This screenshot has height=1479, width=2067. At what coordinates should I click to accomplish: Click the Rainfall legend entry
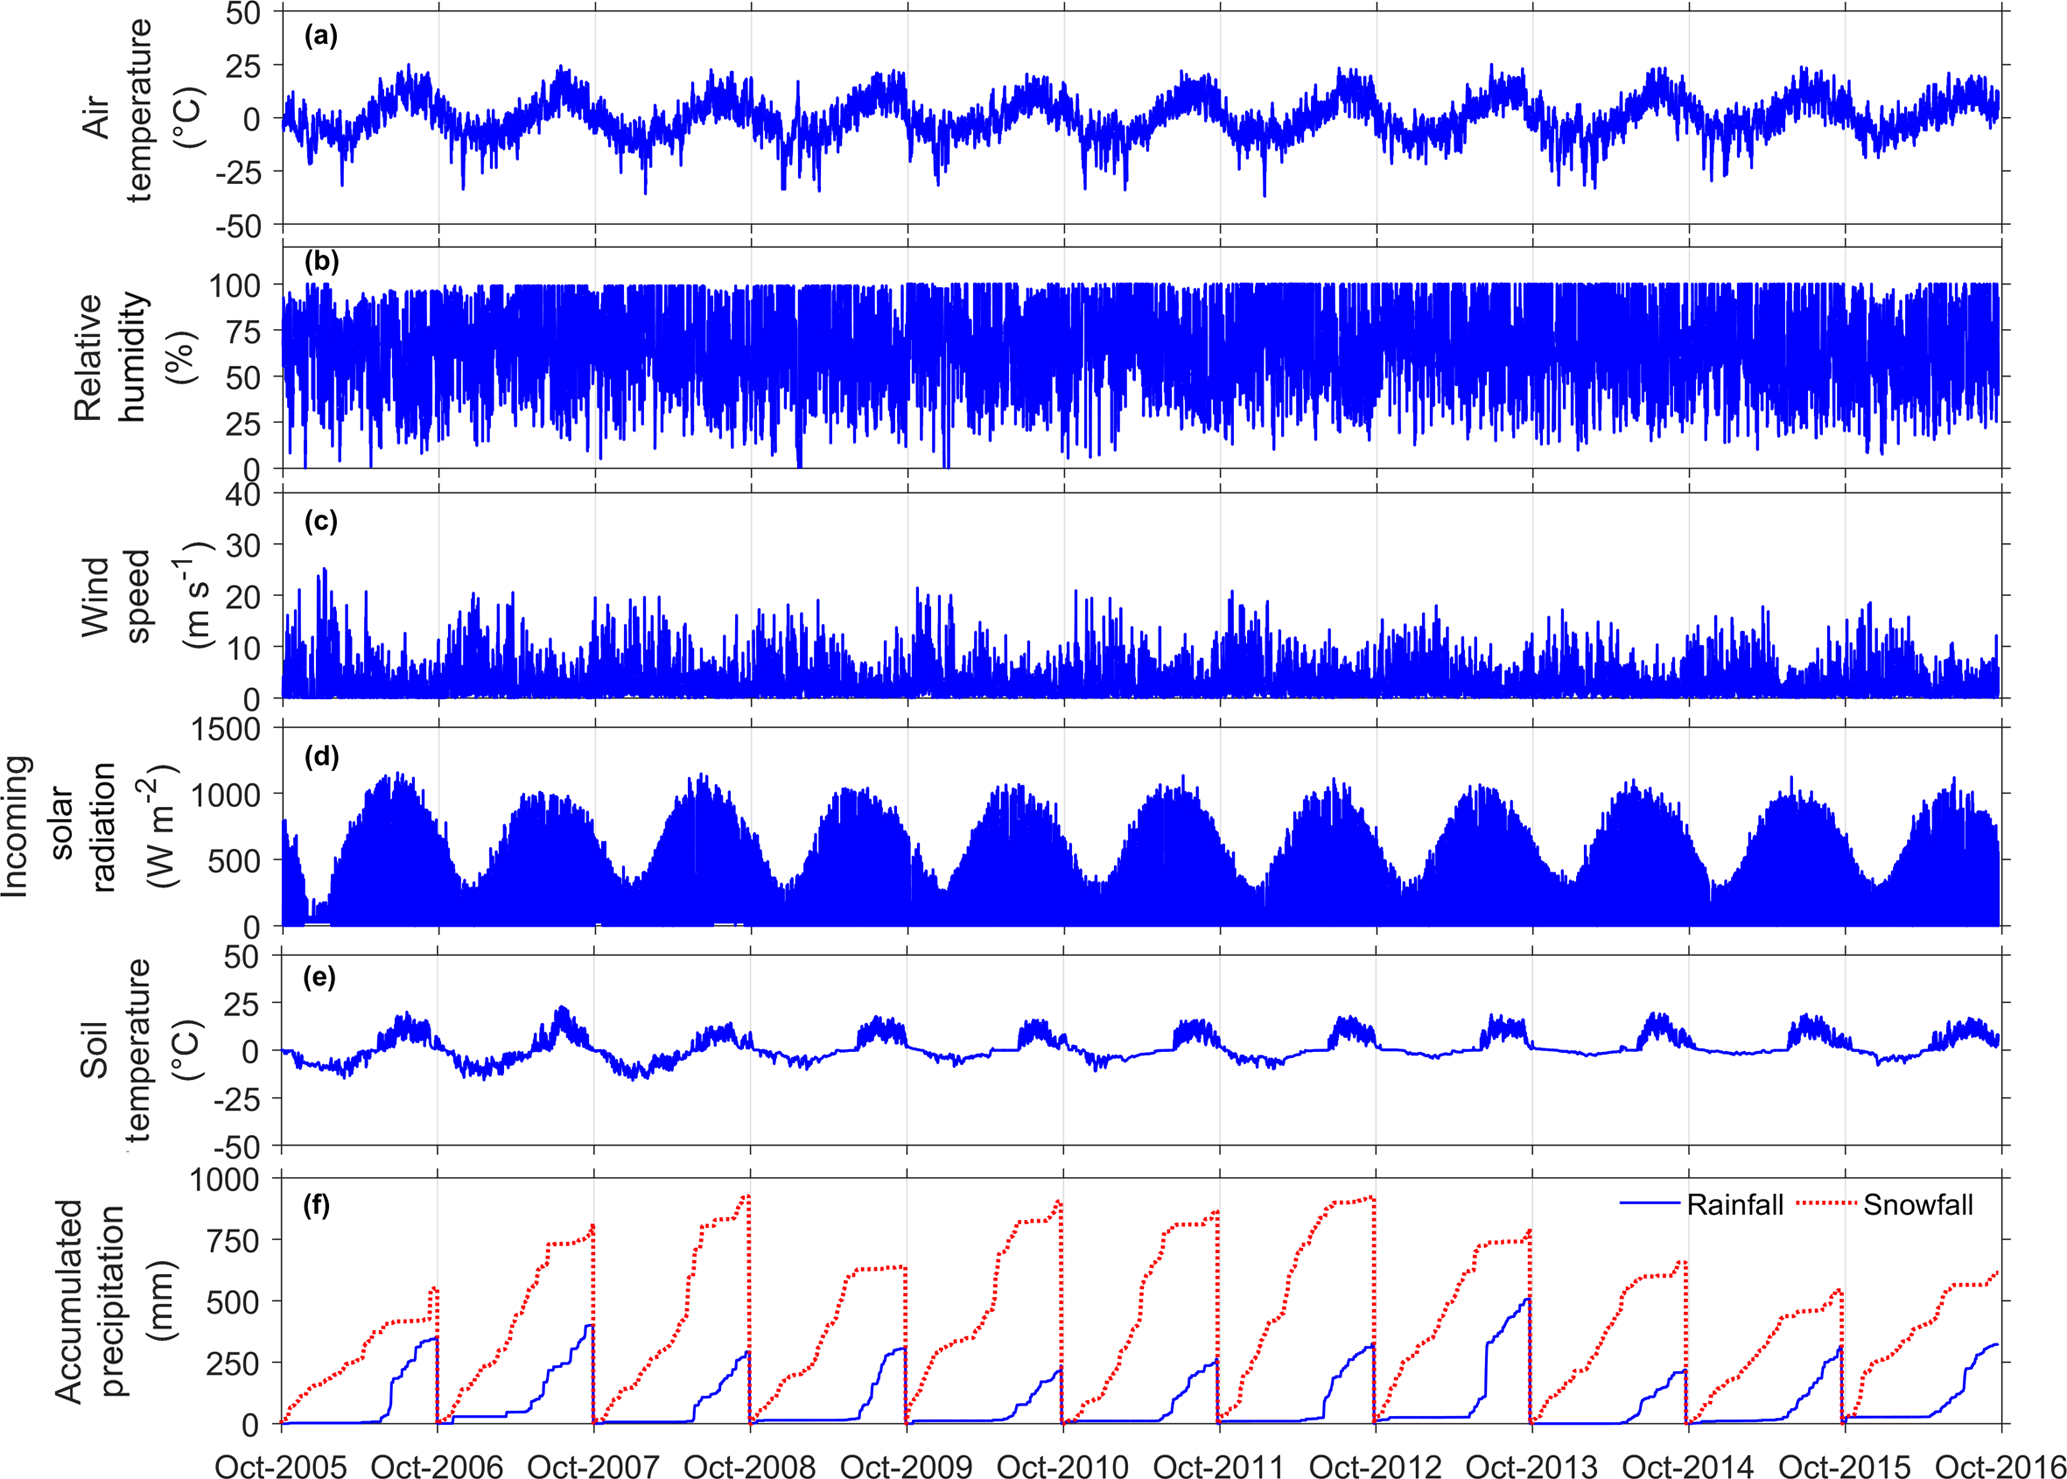(x=1734, y=1205)
